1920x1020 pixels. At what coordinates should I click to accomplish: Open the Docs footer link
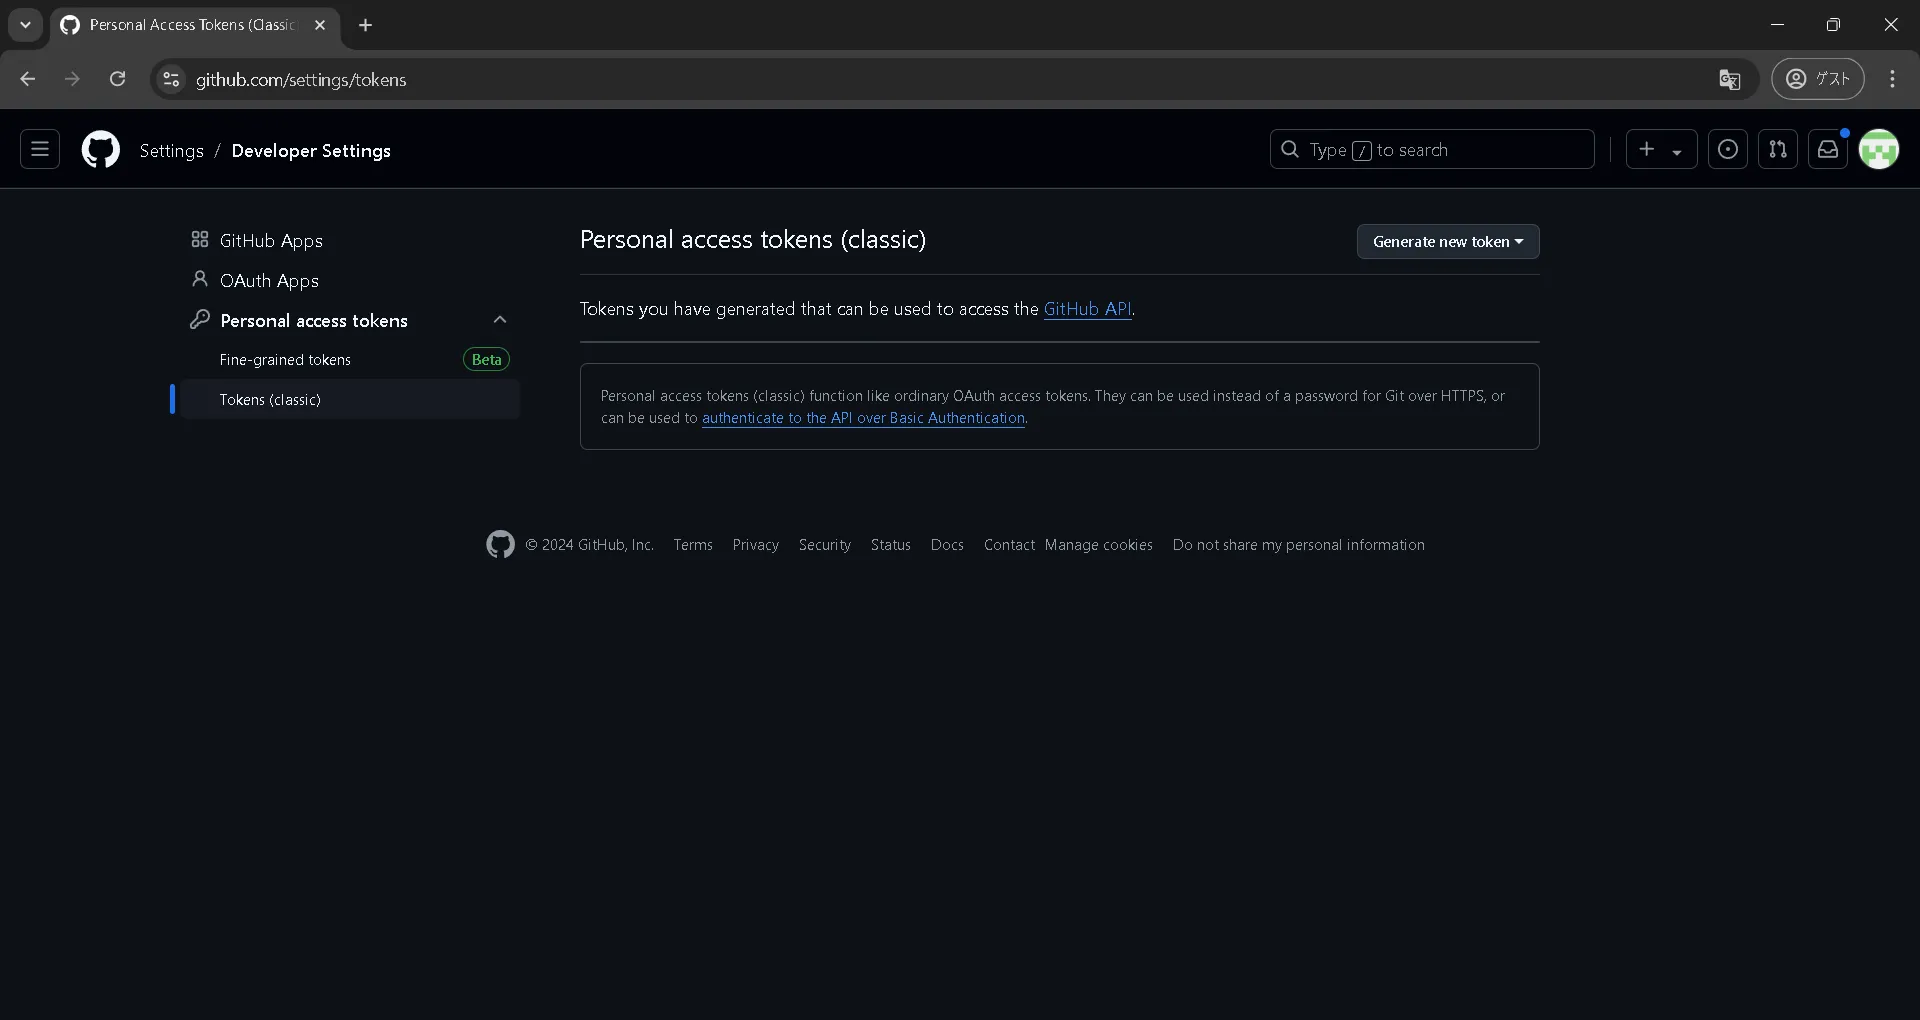tap(947, 545)
